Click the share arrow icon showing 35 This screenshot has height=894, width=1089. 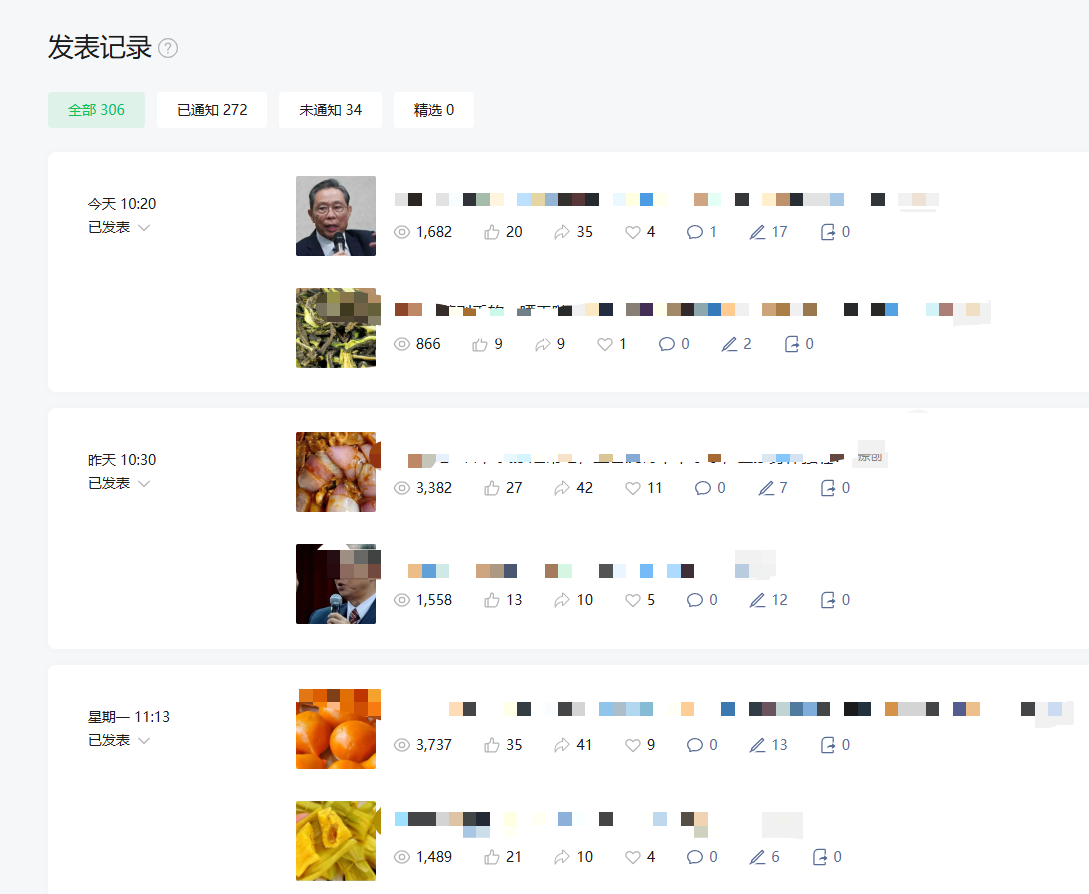[562, 232]
